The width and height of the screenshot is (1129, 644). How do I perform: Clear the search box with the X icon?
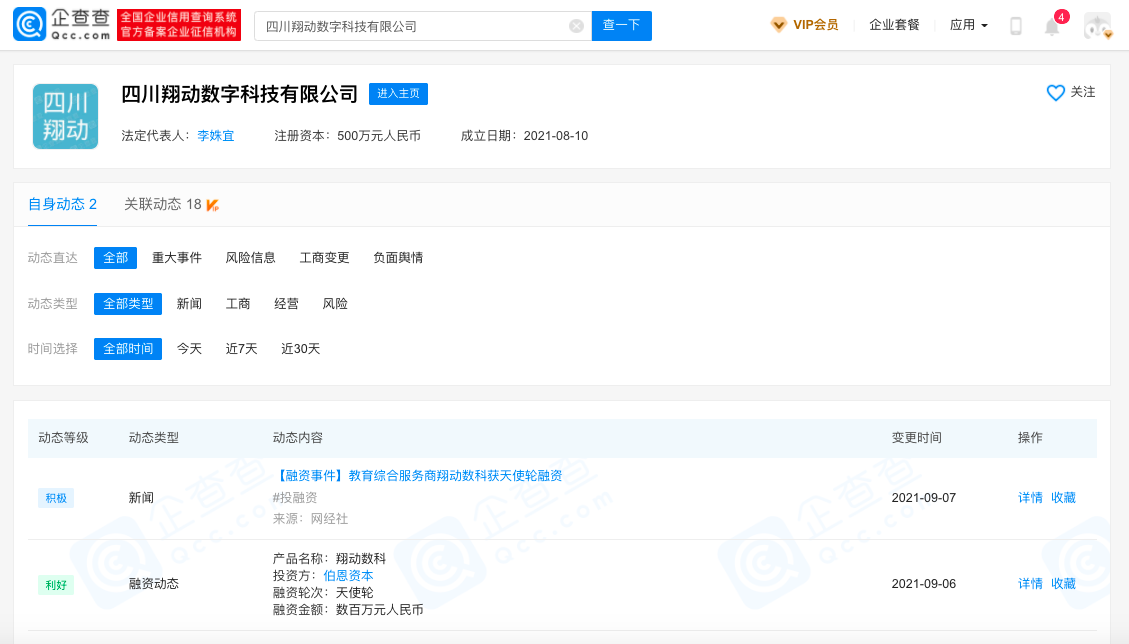(576, 26)
